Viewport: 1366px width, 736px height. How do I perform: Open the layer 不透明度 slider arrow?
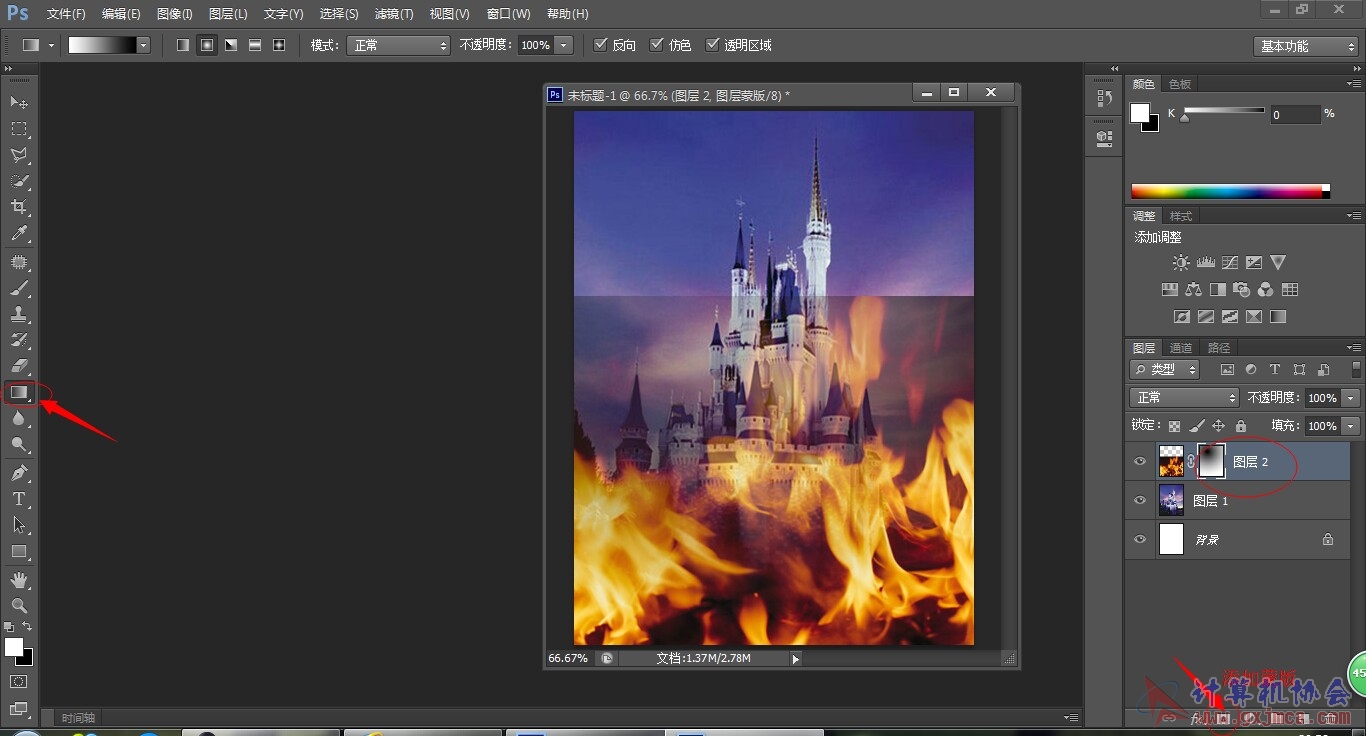(x=1351, y=398)
